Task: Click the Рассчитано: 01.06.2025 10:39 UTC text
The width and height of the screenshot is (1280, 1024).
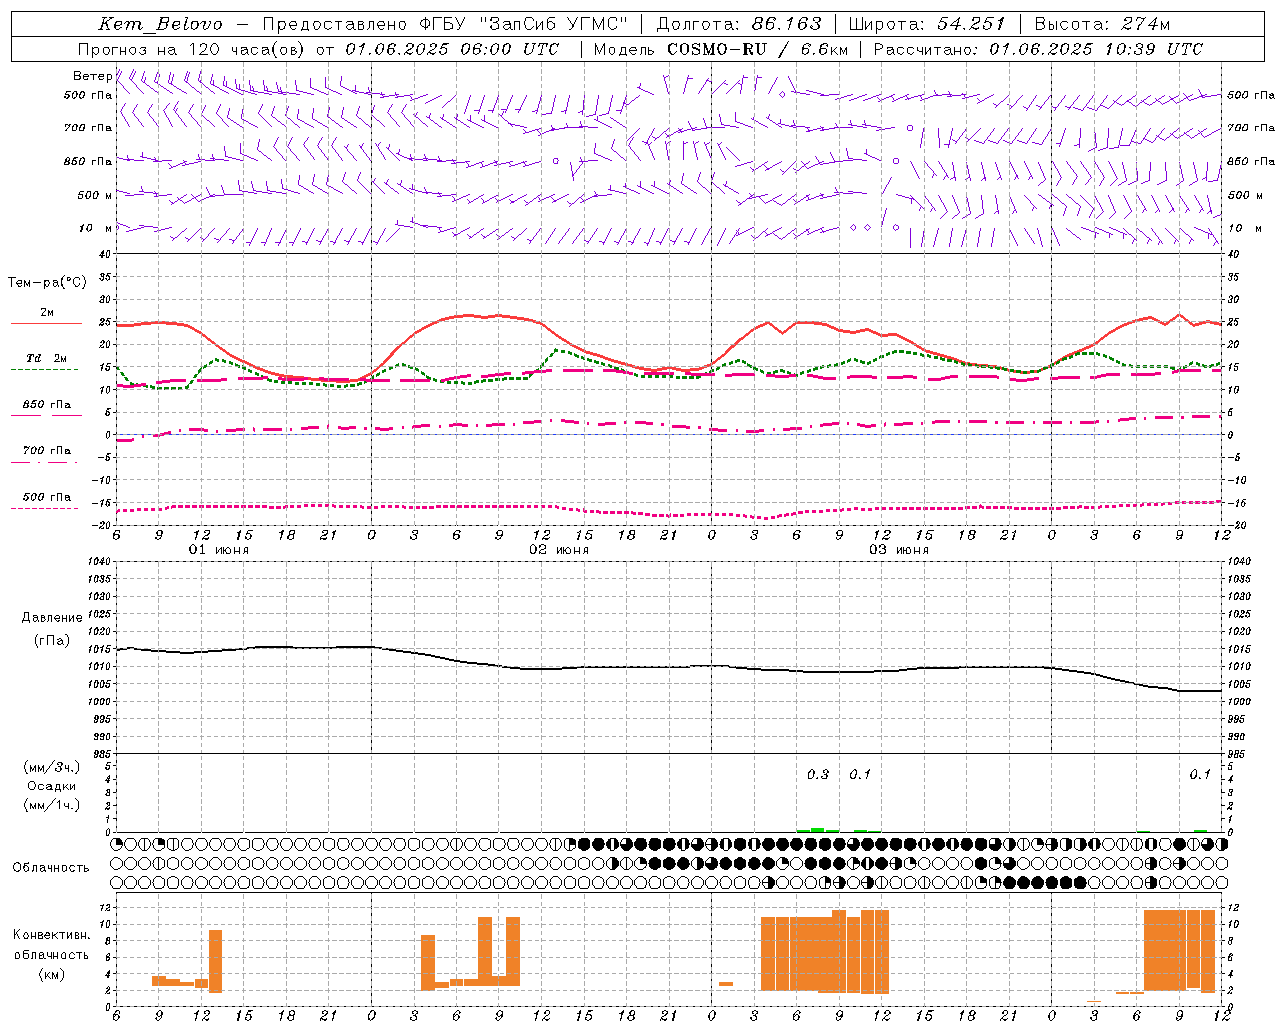Action: tap(1038, 48)
